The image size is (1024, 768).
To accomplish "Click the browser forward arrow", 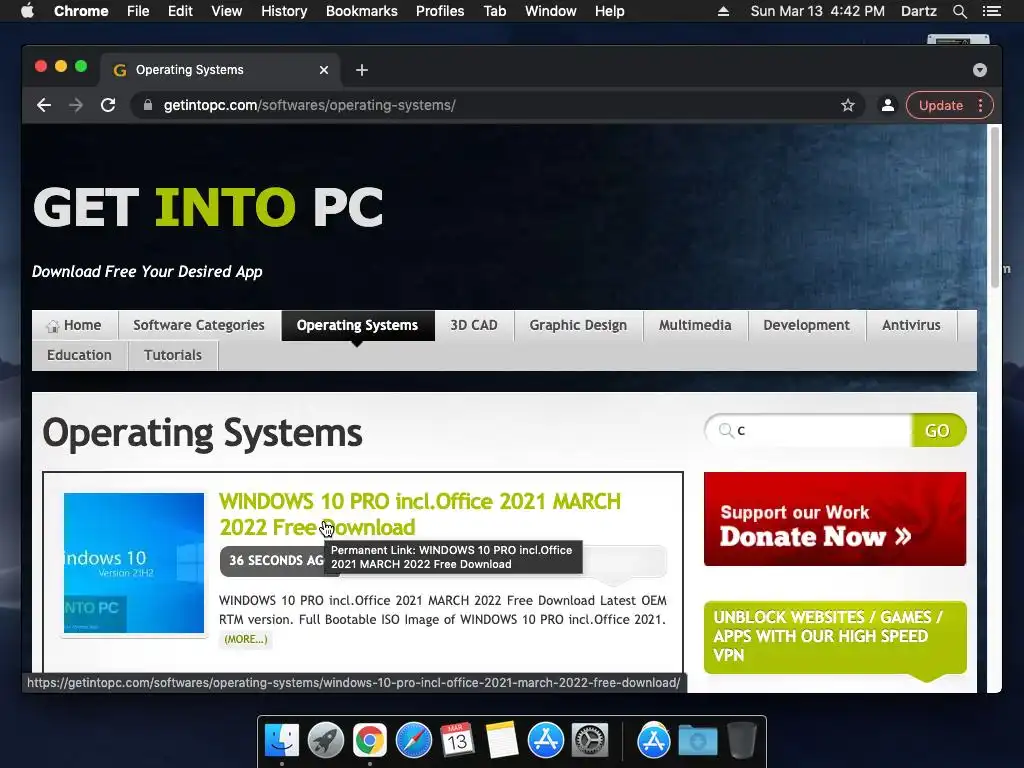I will coord(76,105).
